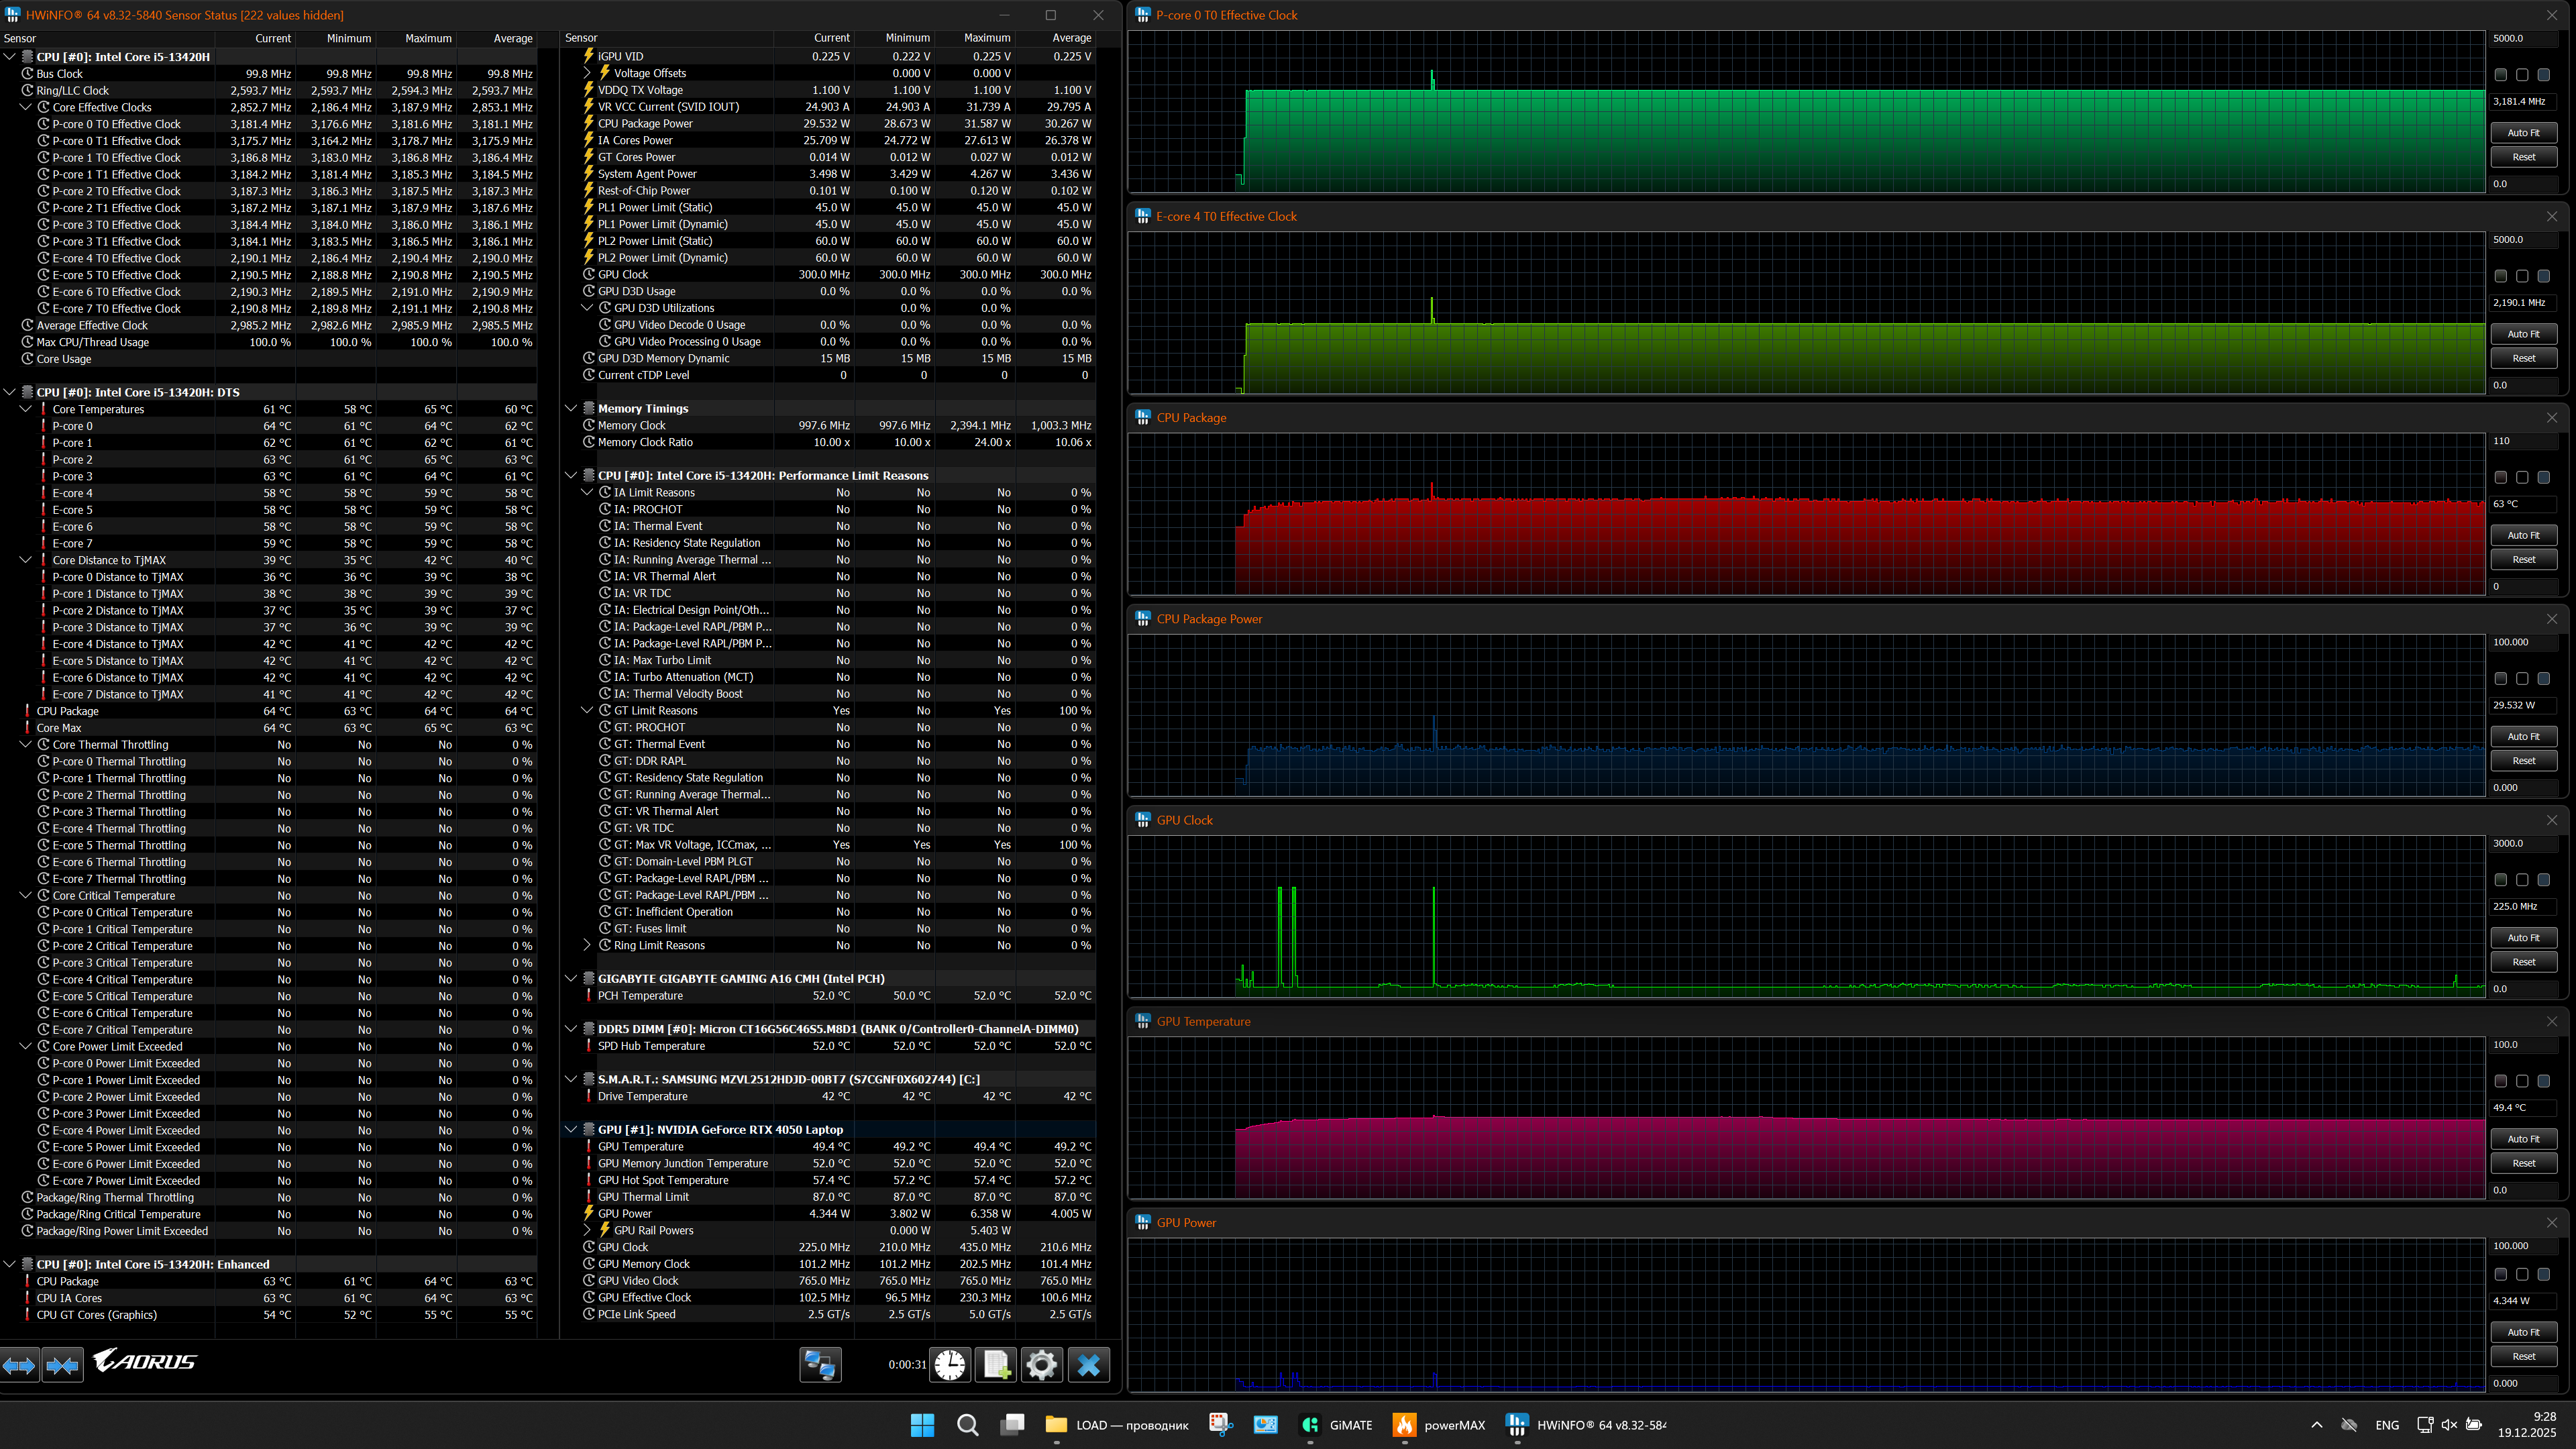Open GiMATE from the taskbar
The width and height of the screenshot is (2576, 1449).
[1336, 1425]
